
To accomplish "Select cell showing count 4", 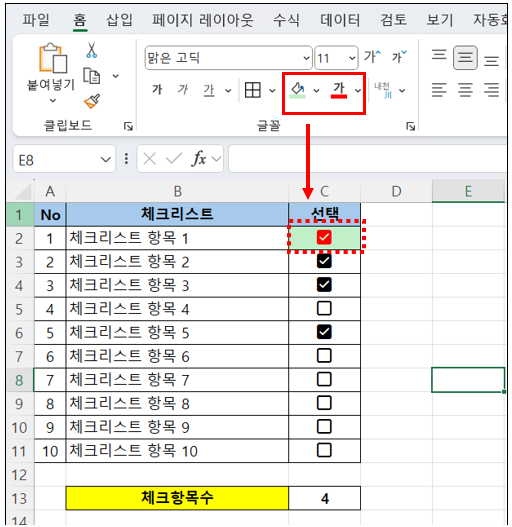I will click(x=324, y=498).
